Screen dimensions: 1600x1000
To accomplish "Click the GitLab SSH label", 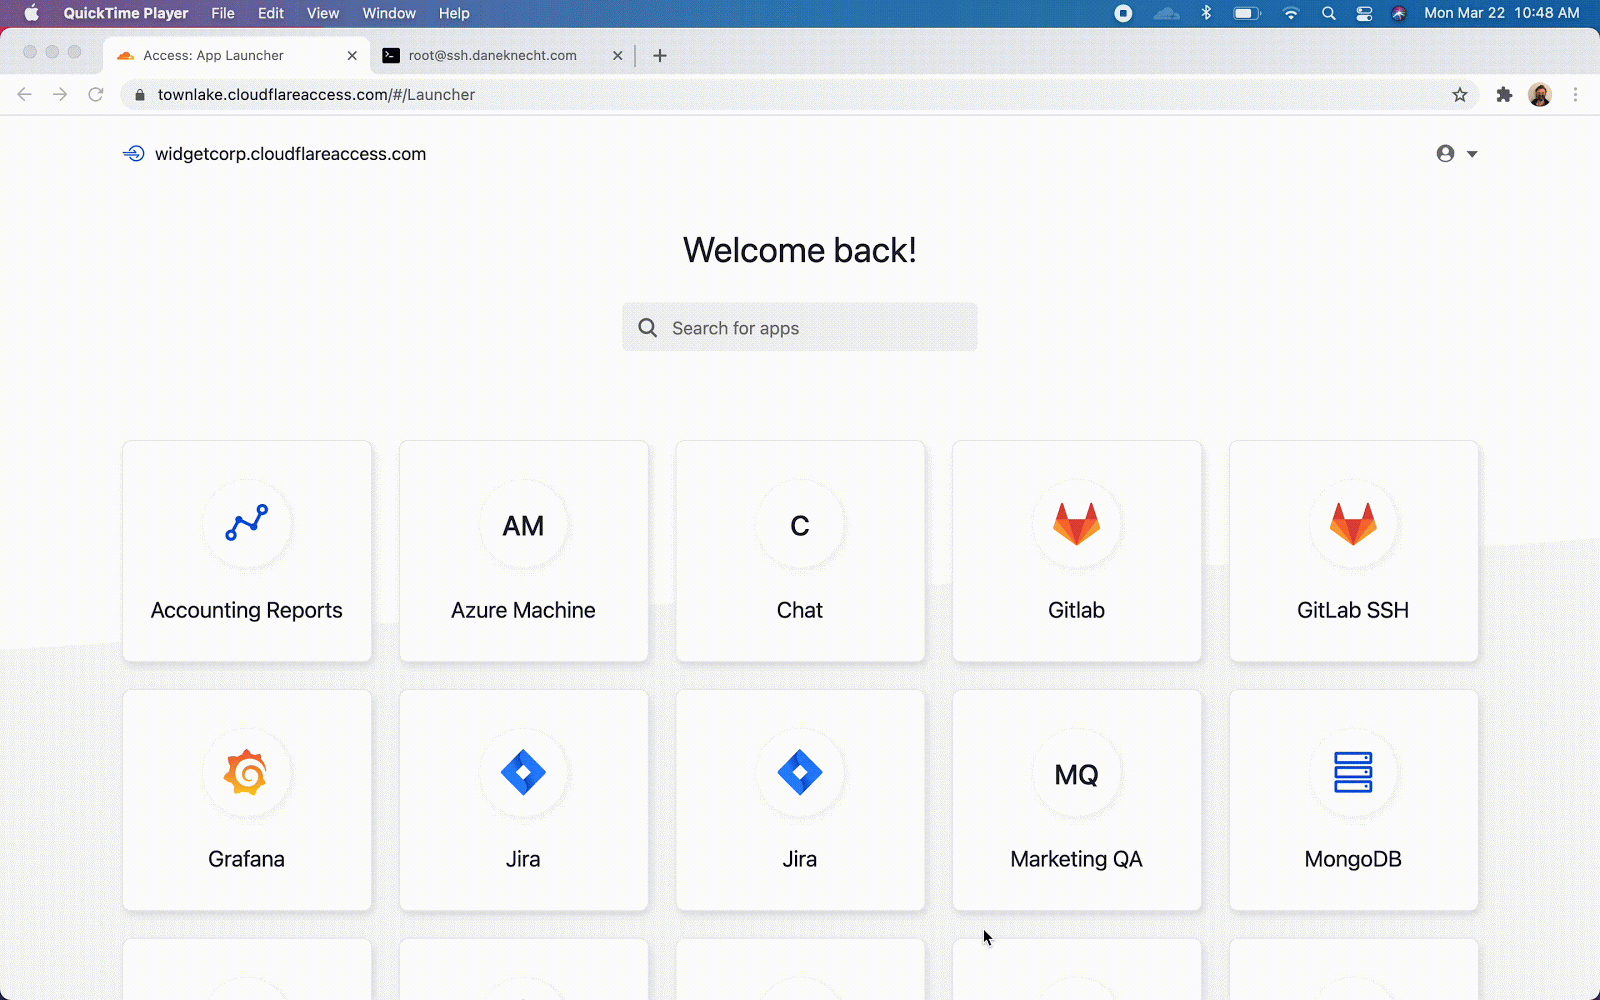I will coord(1353,610).
